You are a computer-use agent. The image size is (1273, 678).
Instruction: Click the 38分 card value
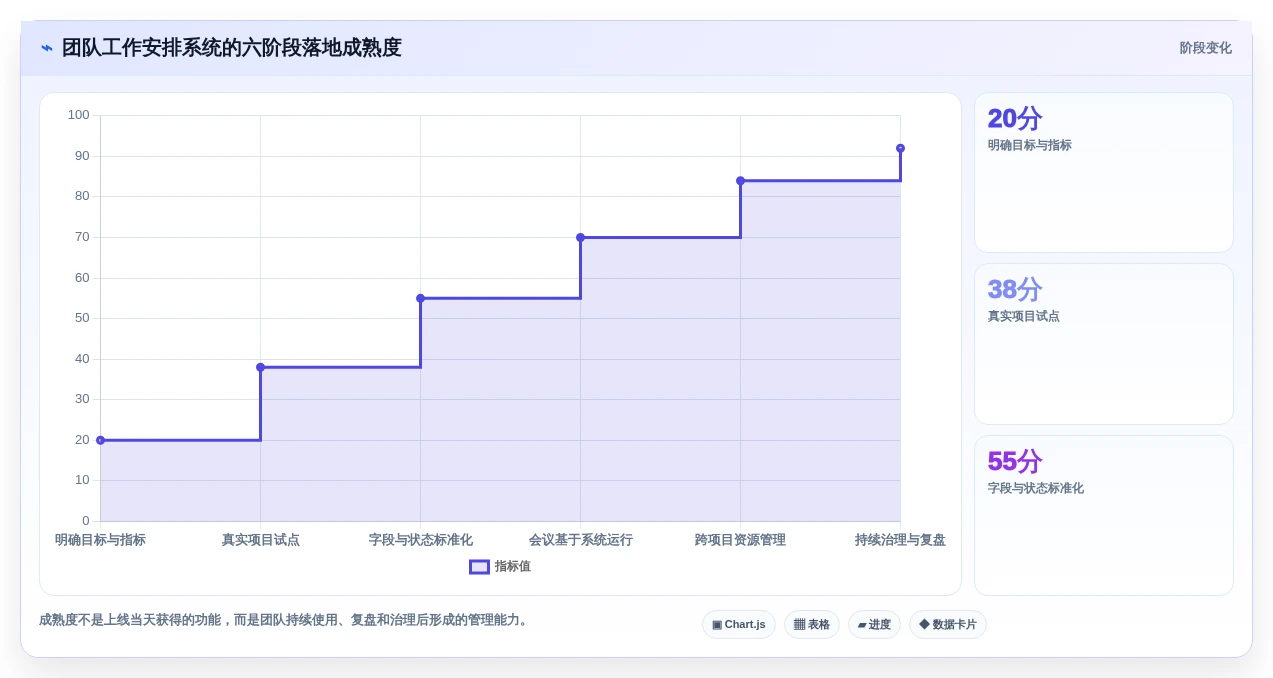[x=1014, y=289]
